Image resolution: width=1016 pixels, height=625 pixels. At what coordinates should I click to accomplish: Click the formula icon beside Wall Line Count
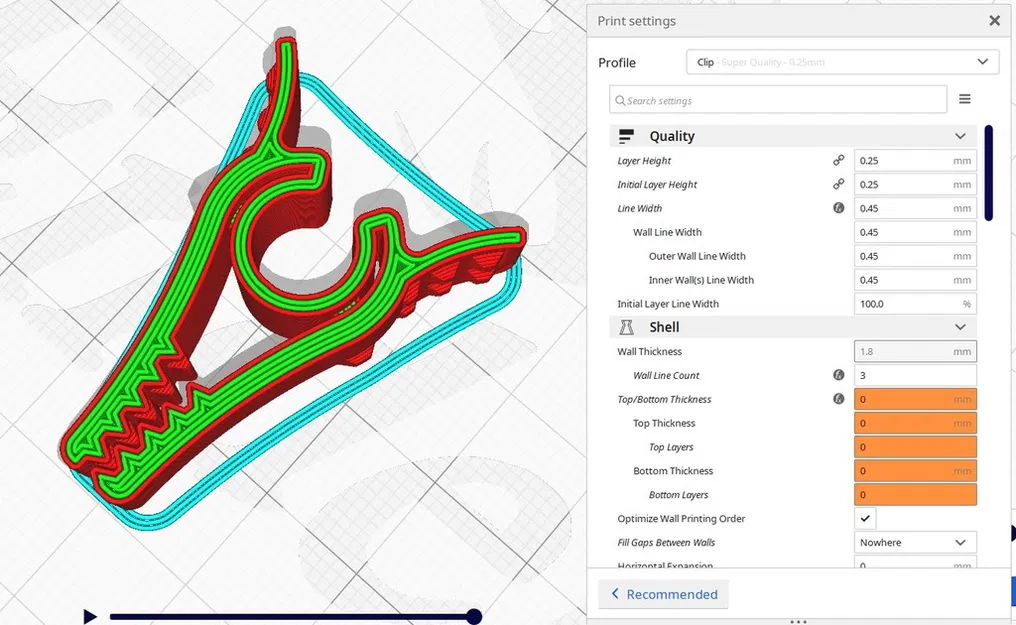pos(838,375)
